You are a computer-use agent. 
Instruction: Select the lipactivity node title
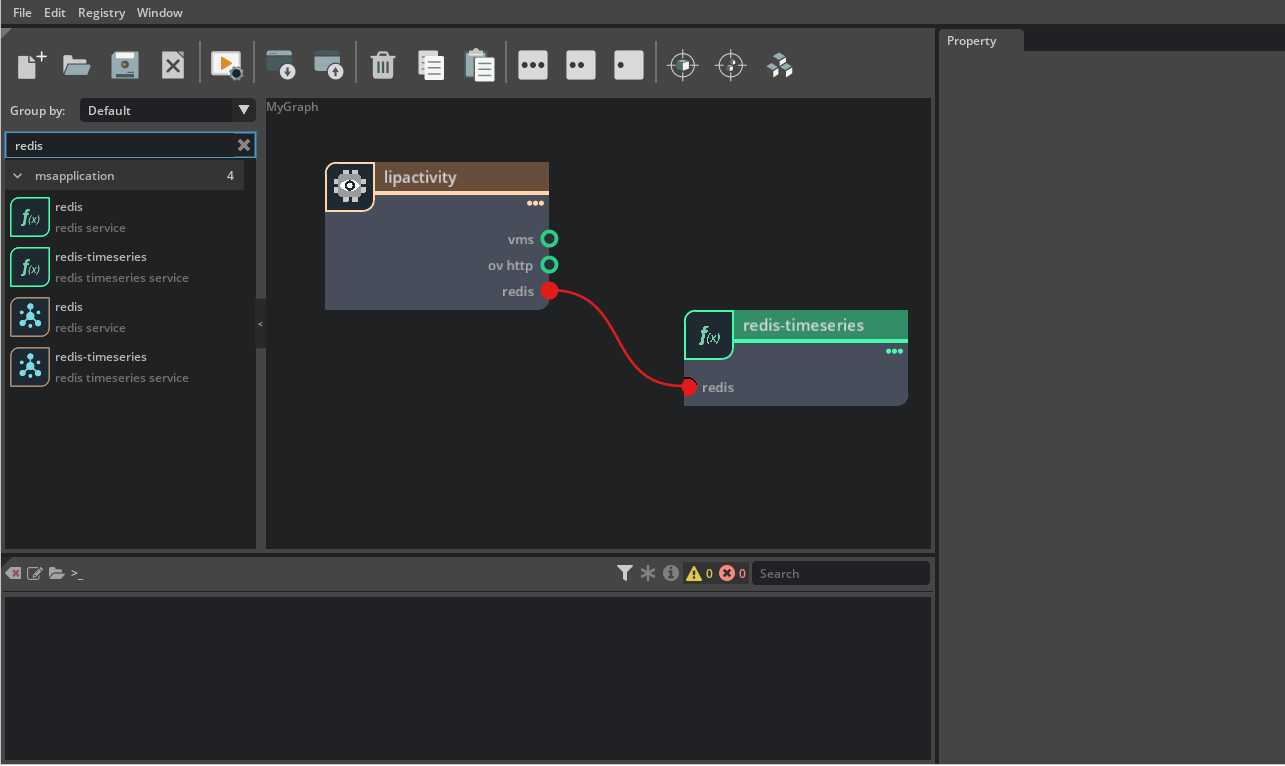point(420,177)
